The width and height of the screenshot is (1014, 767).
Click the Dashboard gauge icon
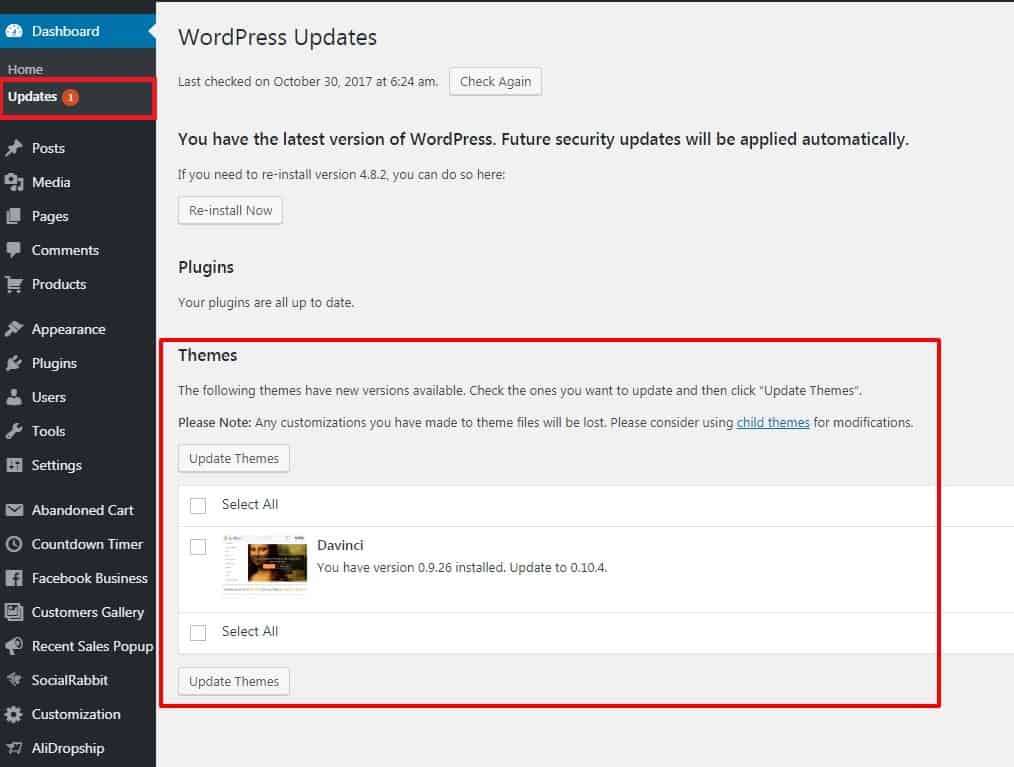coord(14,31)
